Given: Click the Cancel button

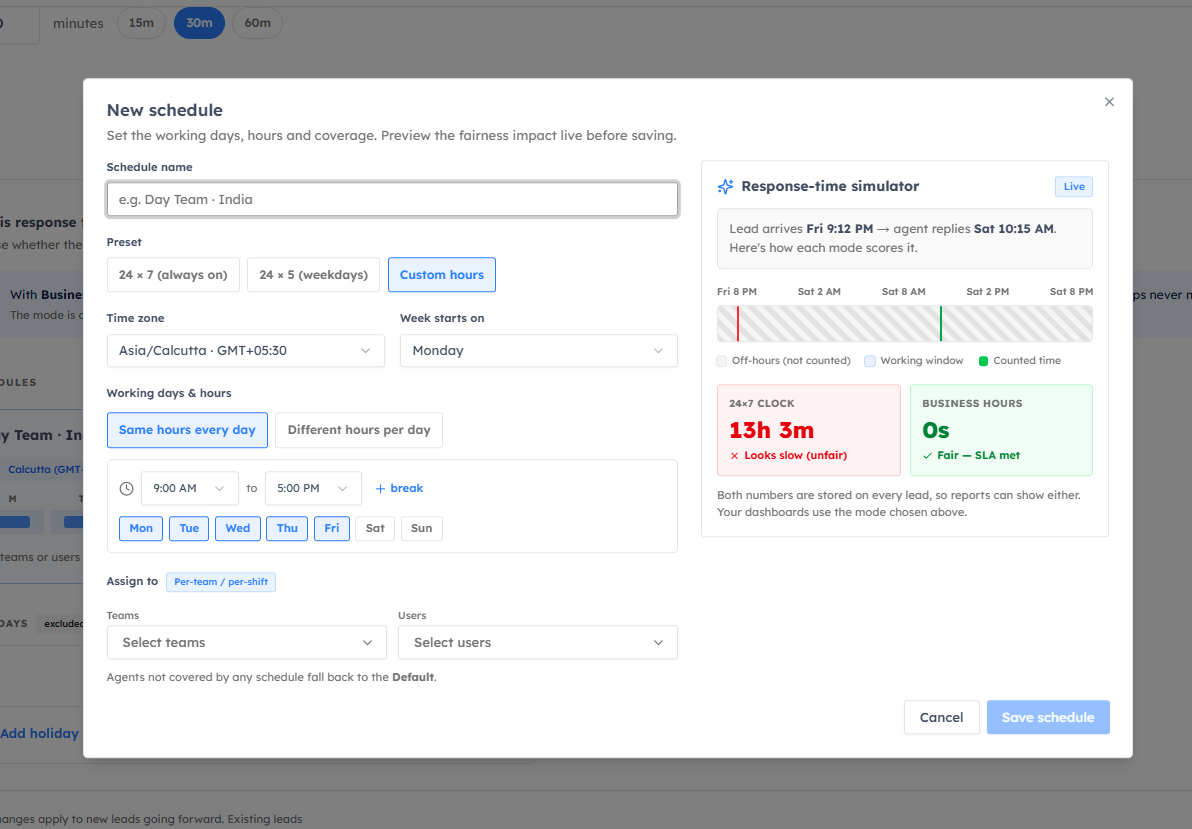Looking at the screenshot, I should point(941,717).
